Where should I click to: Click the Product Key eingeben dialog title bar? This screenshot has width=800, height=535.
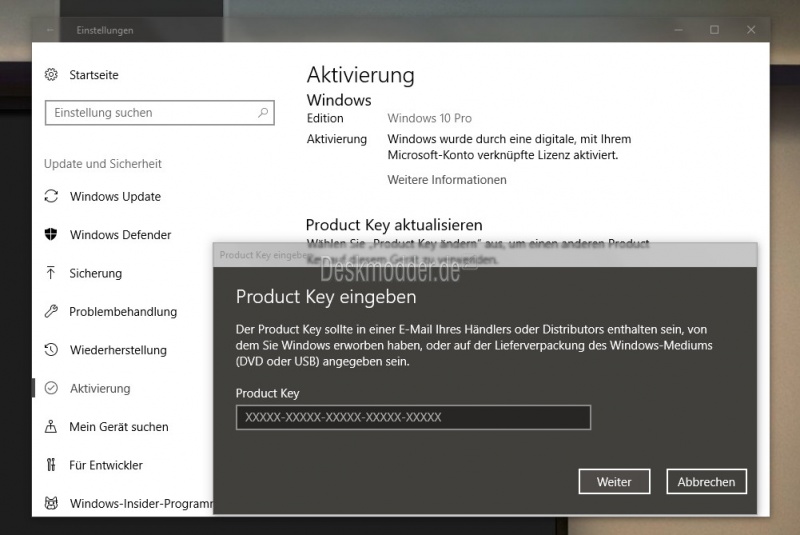click(485, 254)
